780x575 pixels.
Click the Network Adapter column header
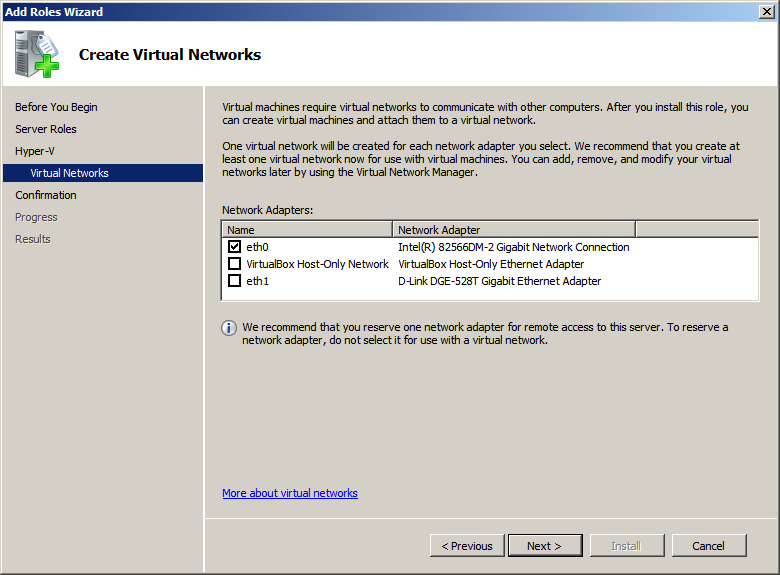(514, 229)
